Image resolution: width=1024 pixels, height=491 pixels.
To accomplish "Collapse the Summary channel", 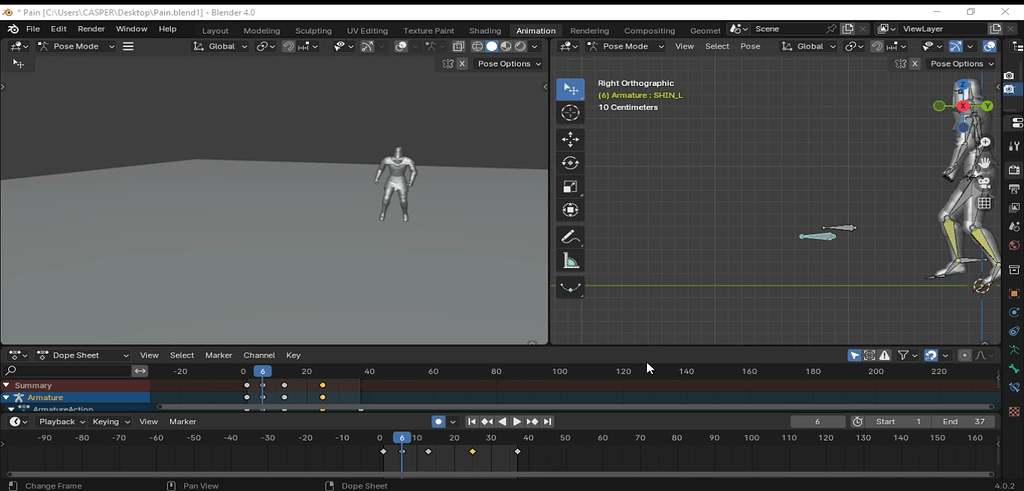I will click(6, 385).
